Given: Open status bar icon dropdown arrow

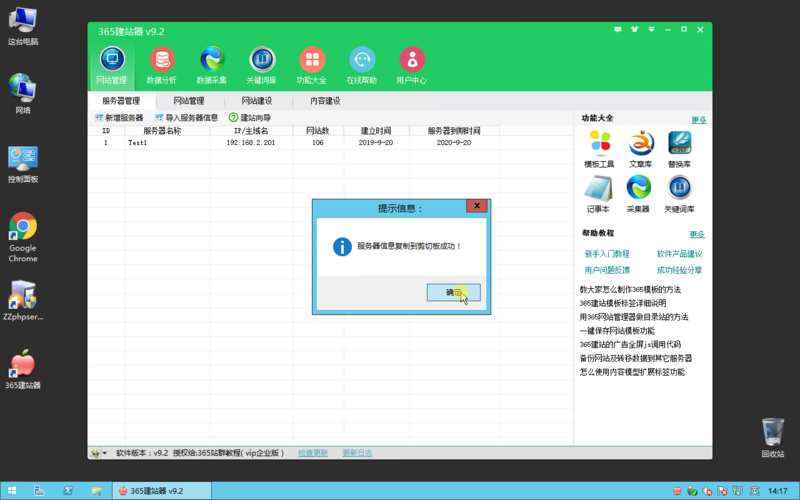Looking at the screenshot, I should (105, 453).
